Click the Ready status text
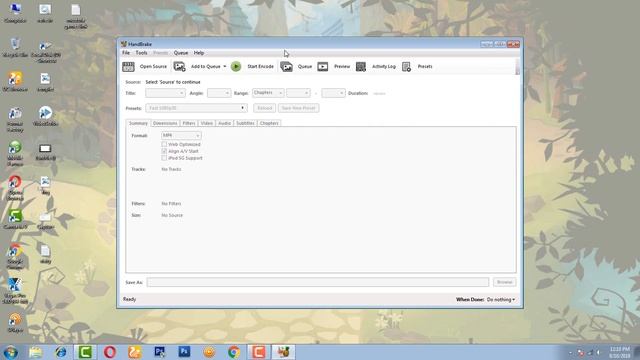Image resolution: width=640 pixels, height=360 pixels. click(129, 299)
